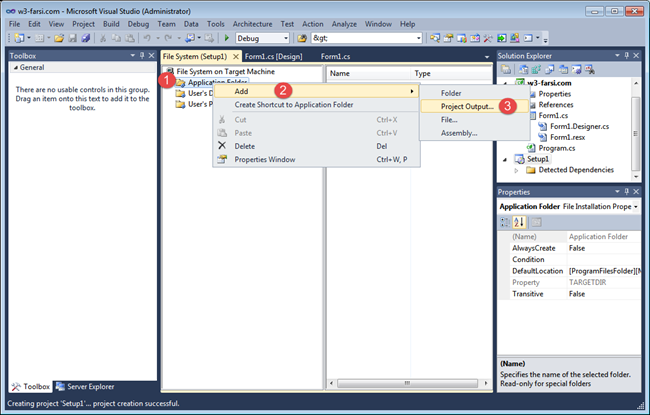Viewport: 650px width, 415px height.
Task: Open the Launch Conditions Editor icon
Action: coord(590,70)
